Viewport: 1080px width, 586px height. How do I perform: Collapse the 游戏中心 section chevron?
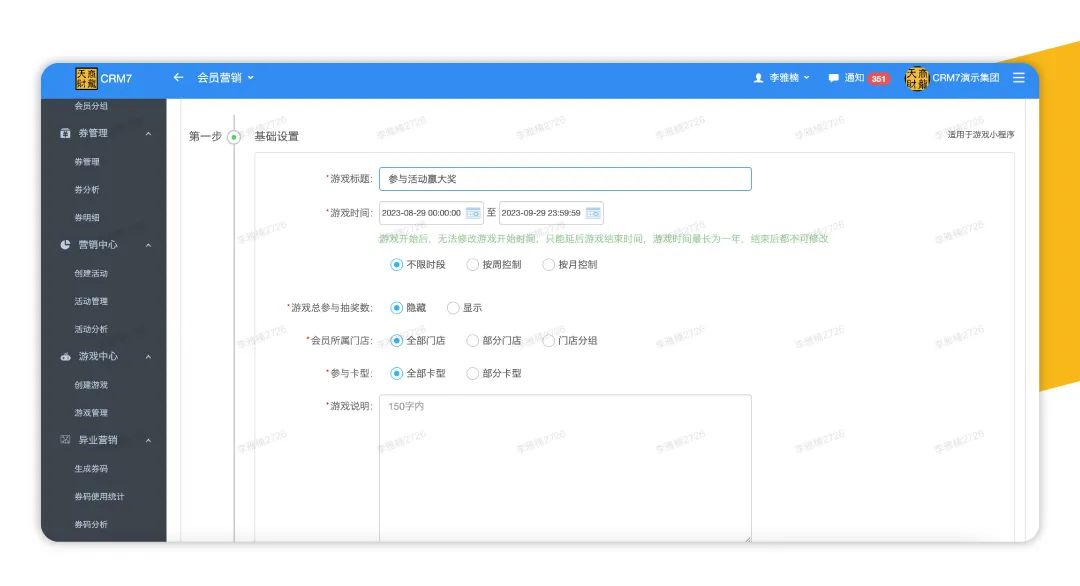148,357
